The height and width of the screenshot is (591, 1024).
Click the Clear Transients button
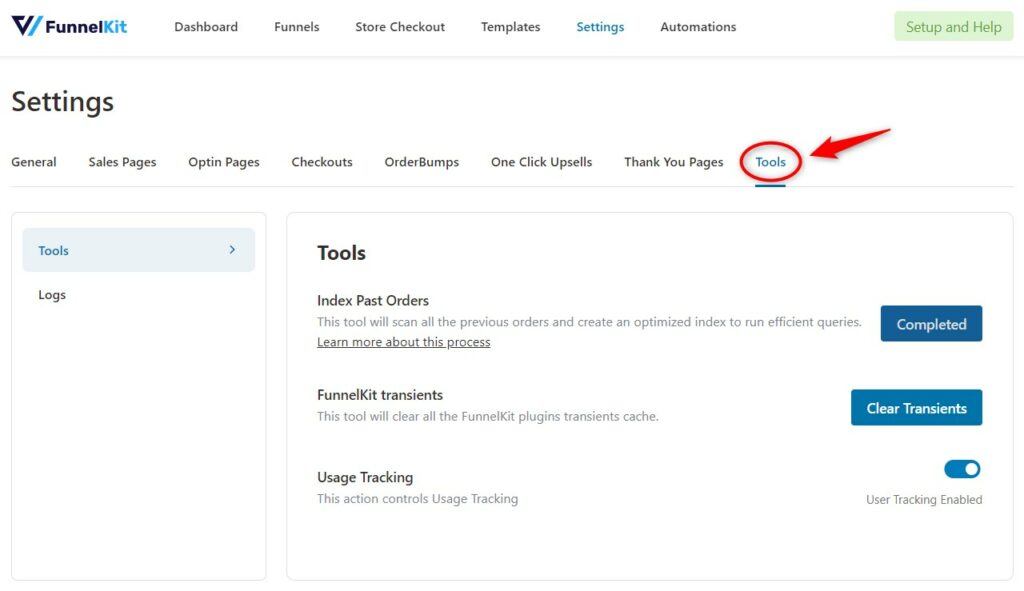[916, 407]
